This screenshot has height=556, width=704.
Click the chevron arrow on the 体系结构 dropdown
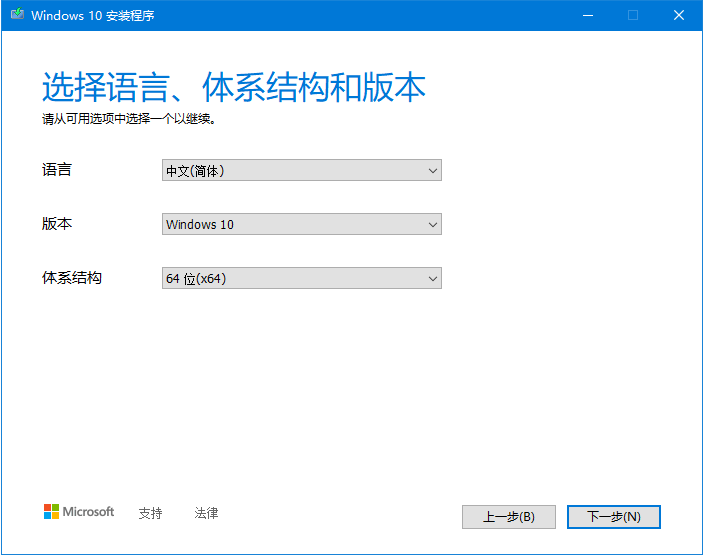click(432, 279)
